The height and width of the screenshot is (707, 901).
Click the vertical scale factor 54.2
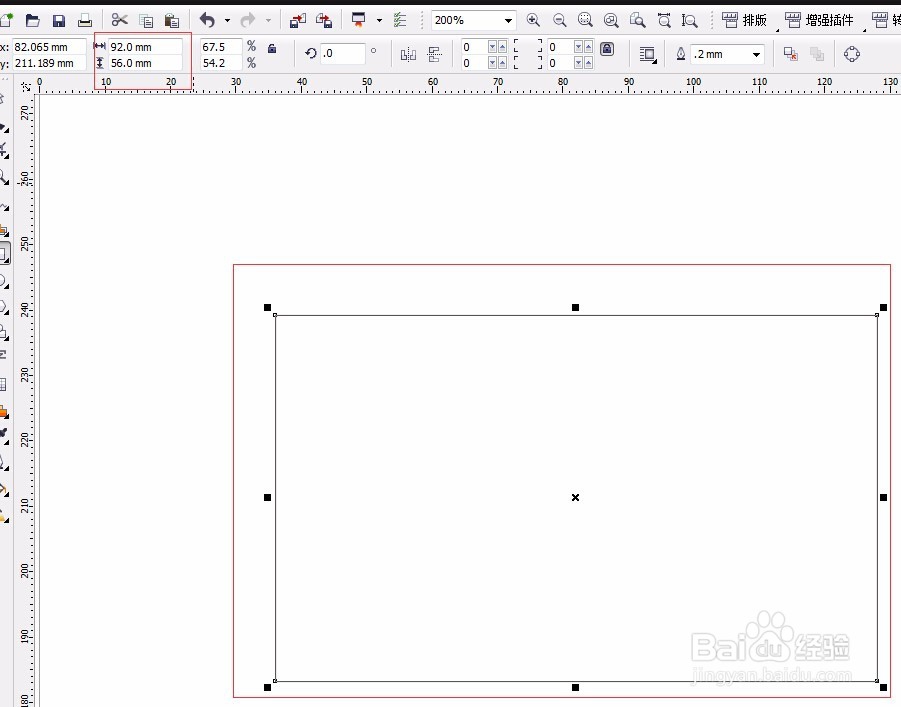[221, 63]
